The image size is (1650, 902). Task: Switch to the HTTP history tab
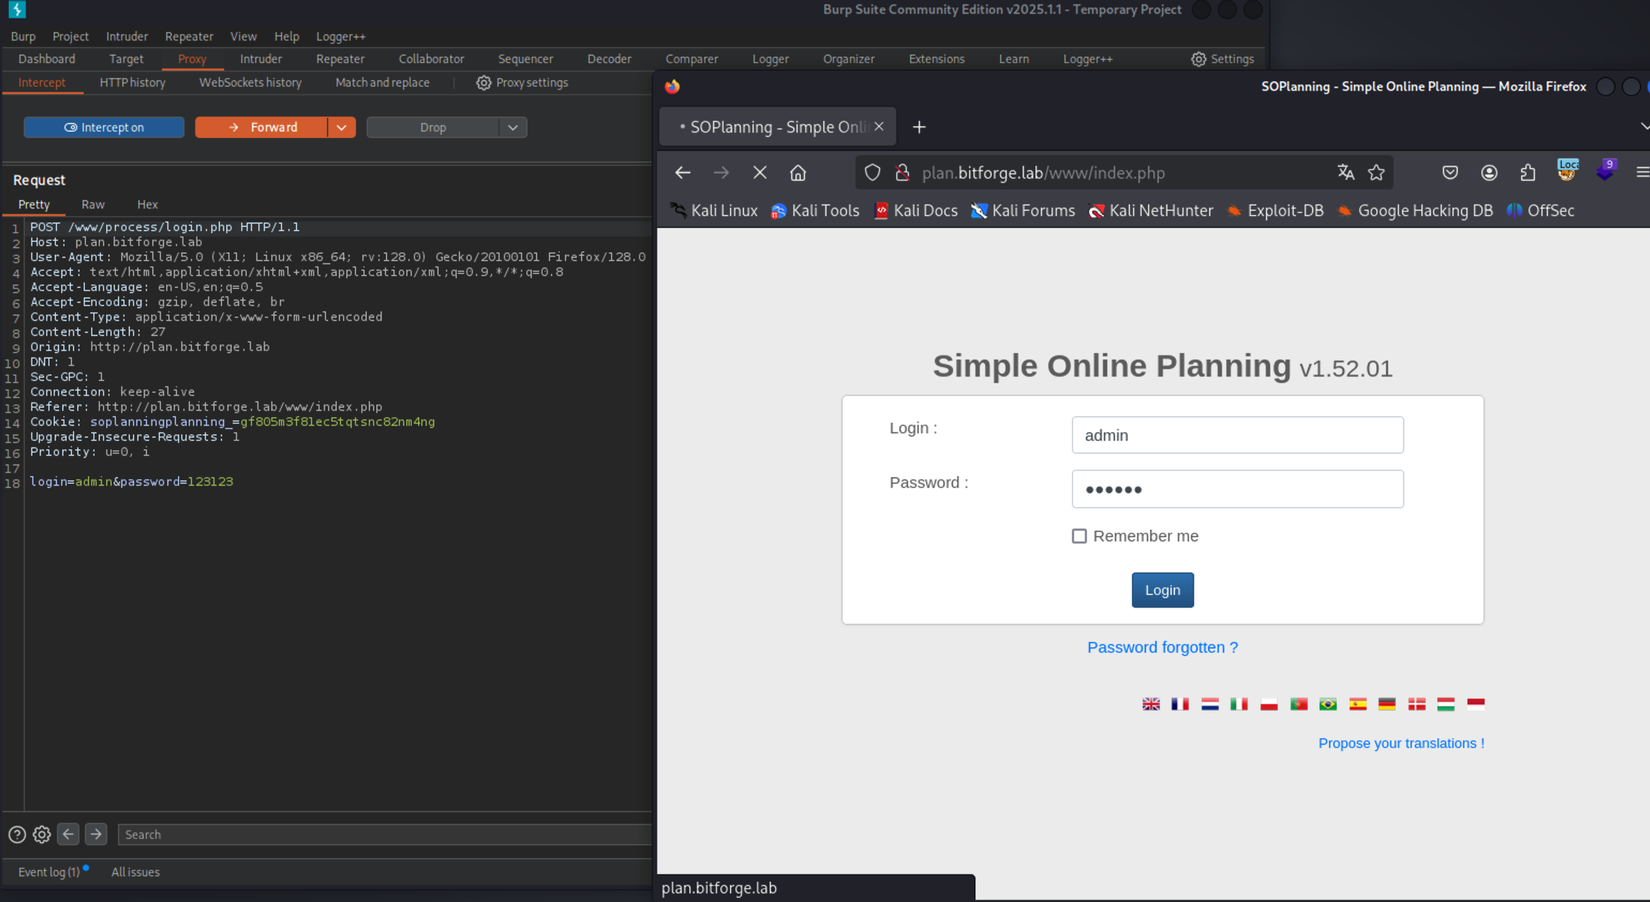(x=132, y=83)
